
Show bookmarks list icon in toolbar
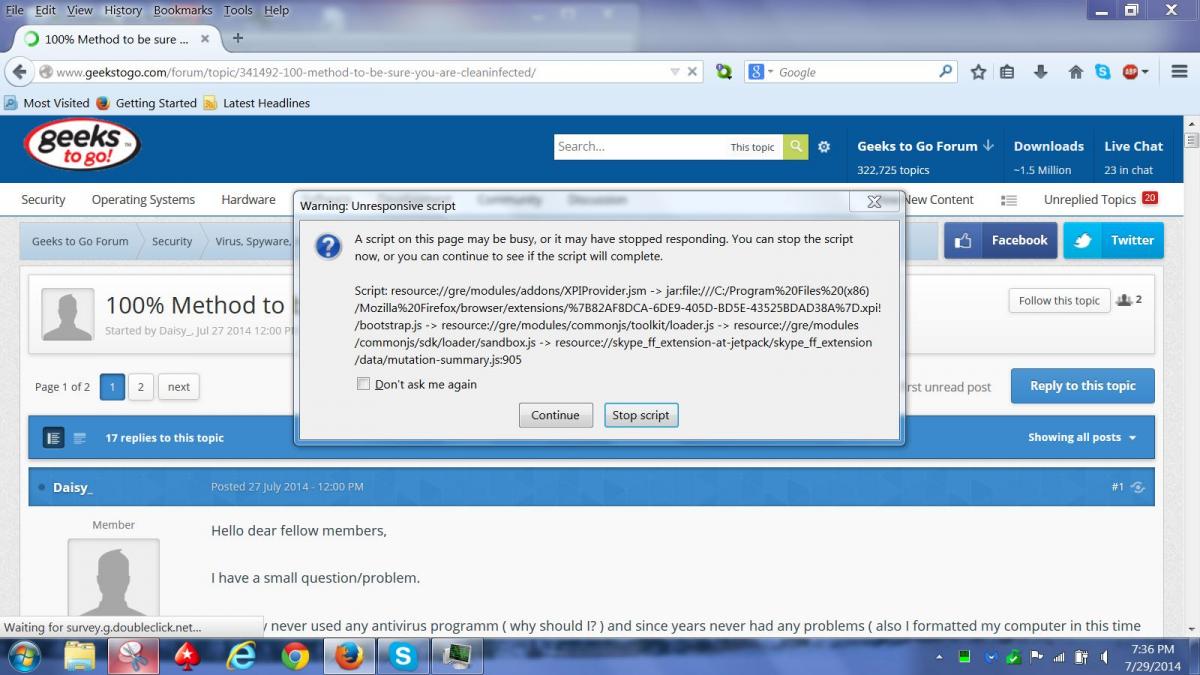1007,72
